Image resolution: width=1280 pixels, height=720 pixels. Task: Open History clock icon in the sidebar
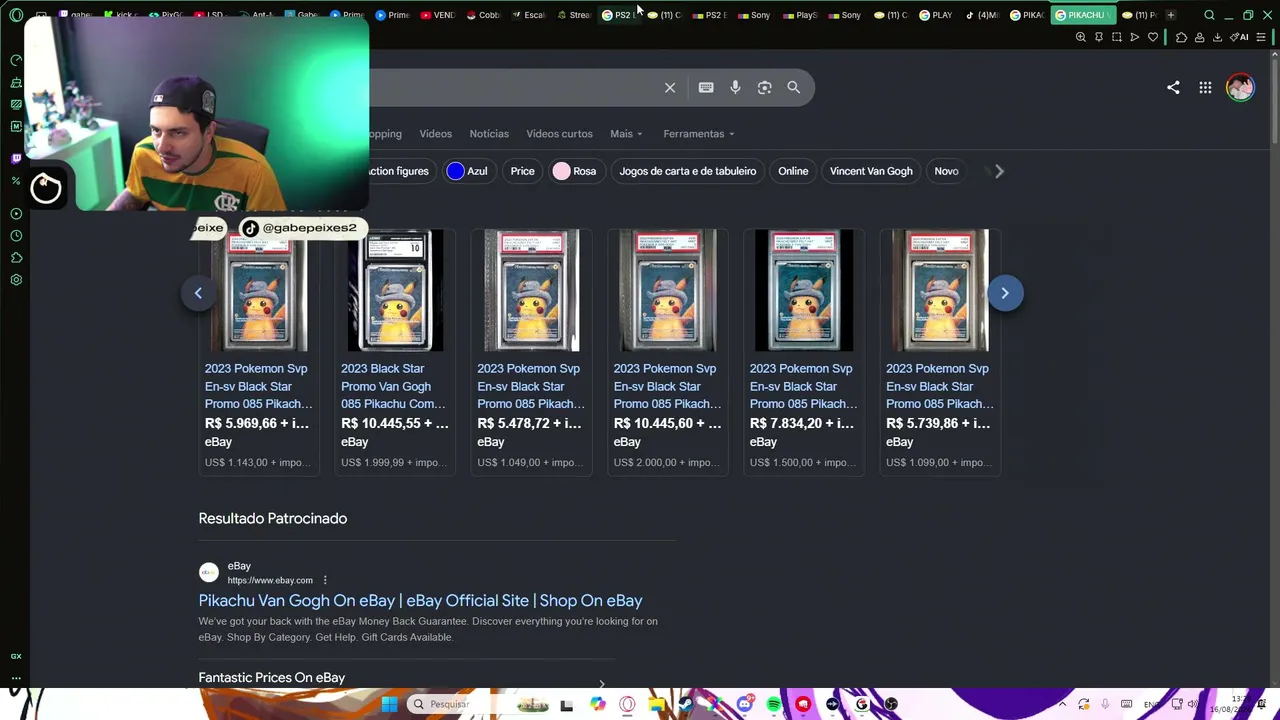click(x=16, y=236)
